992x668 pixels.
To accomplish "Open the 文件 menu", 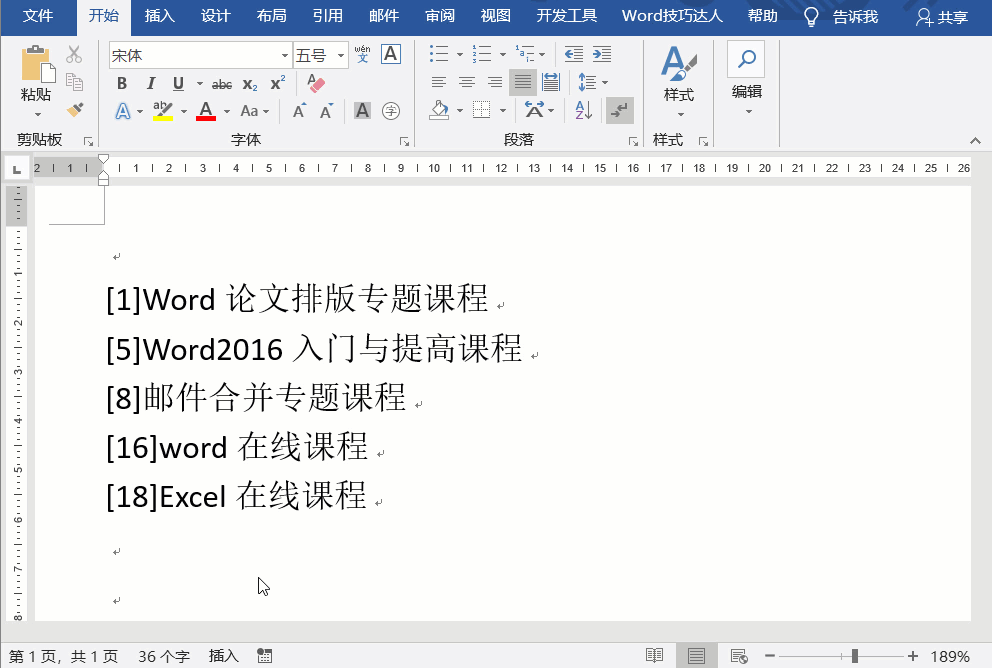I will [x=38, y=16].
